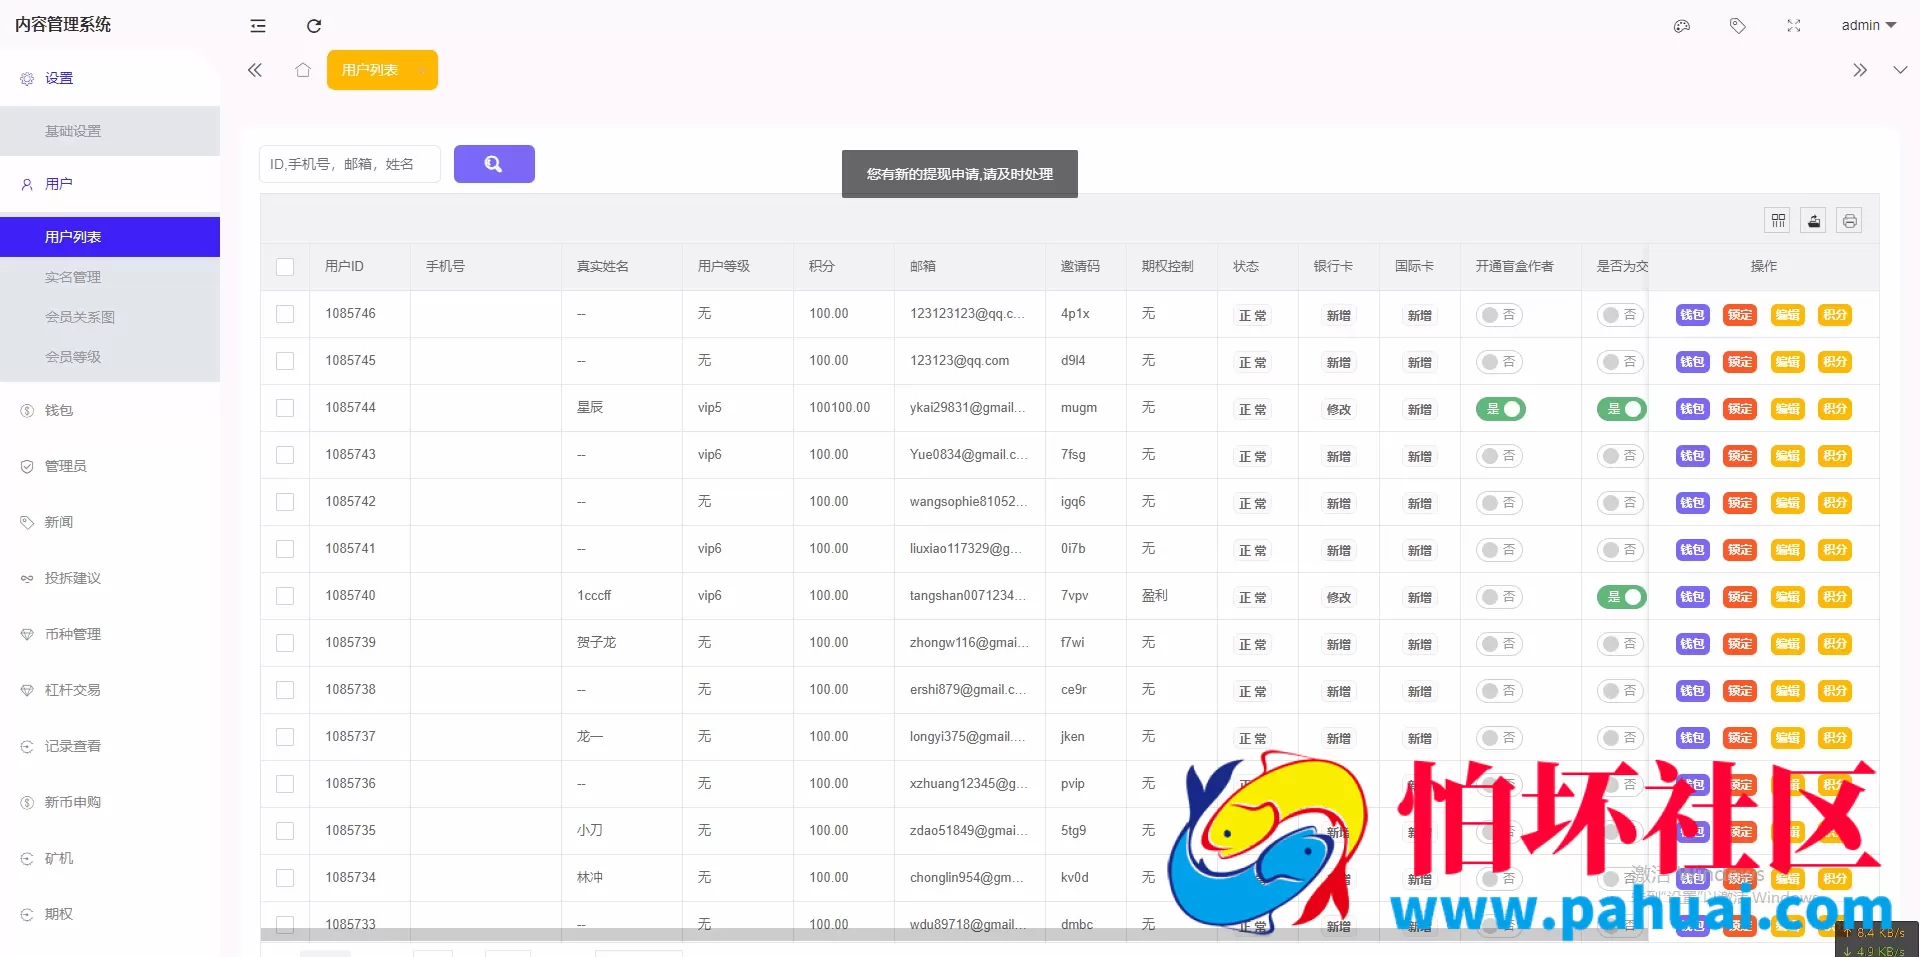Tick the checkbox for user 1085744
This screenshot has height=957, width=1920.
pyautogui.click(x=285, y=408)
